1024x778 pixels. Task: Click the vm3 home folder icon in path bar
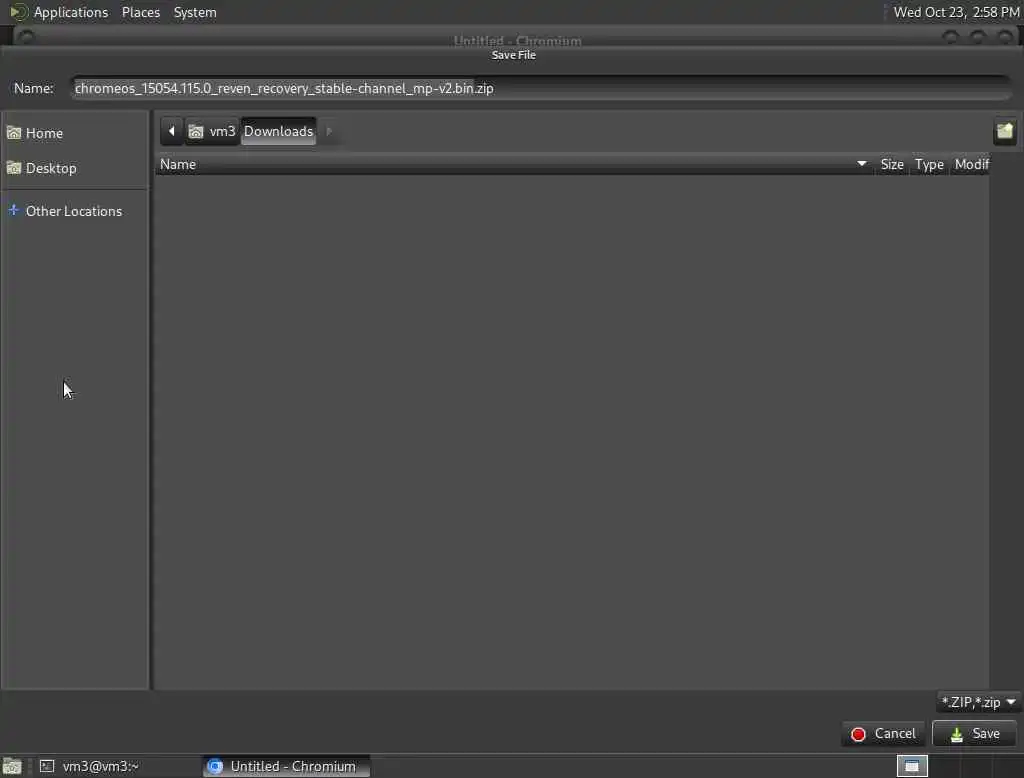pyautogui.click(x=196, y=132)
